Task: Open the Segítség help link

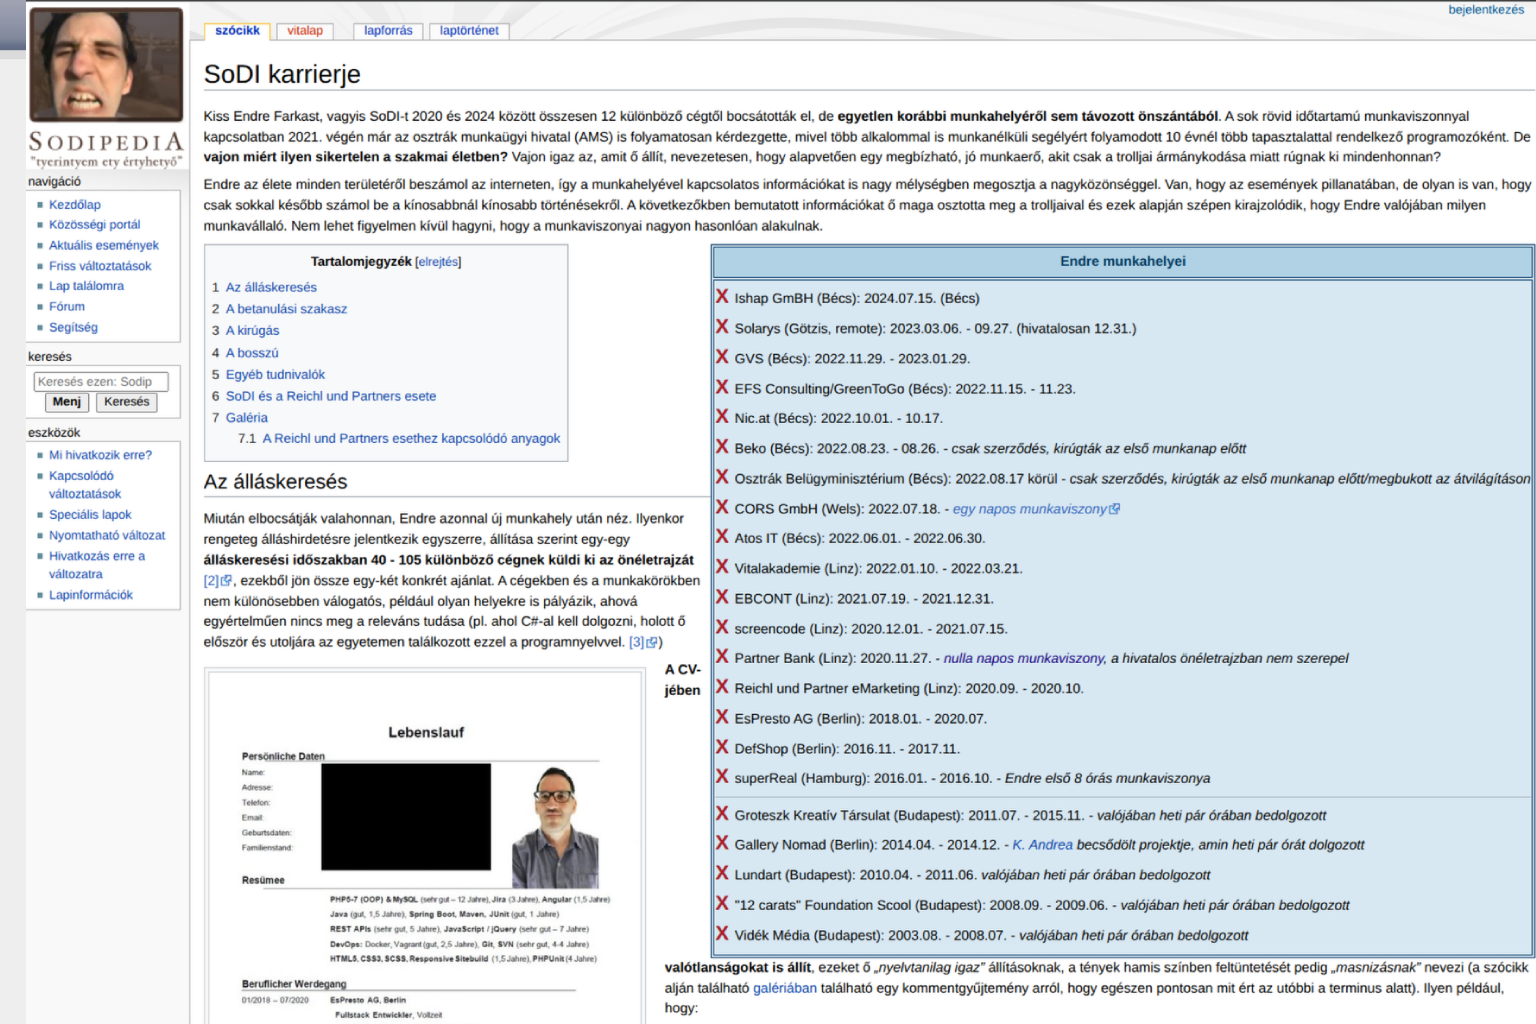Action: click(73, 327)
